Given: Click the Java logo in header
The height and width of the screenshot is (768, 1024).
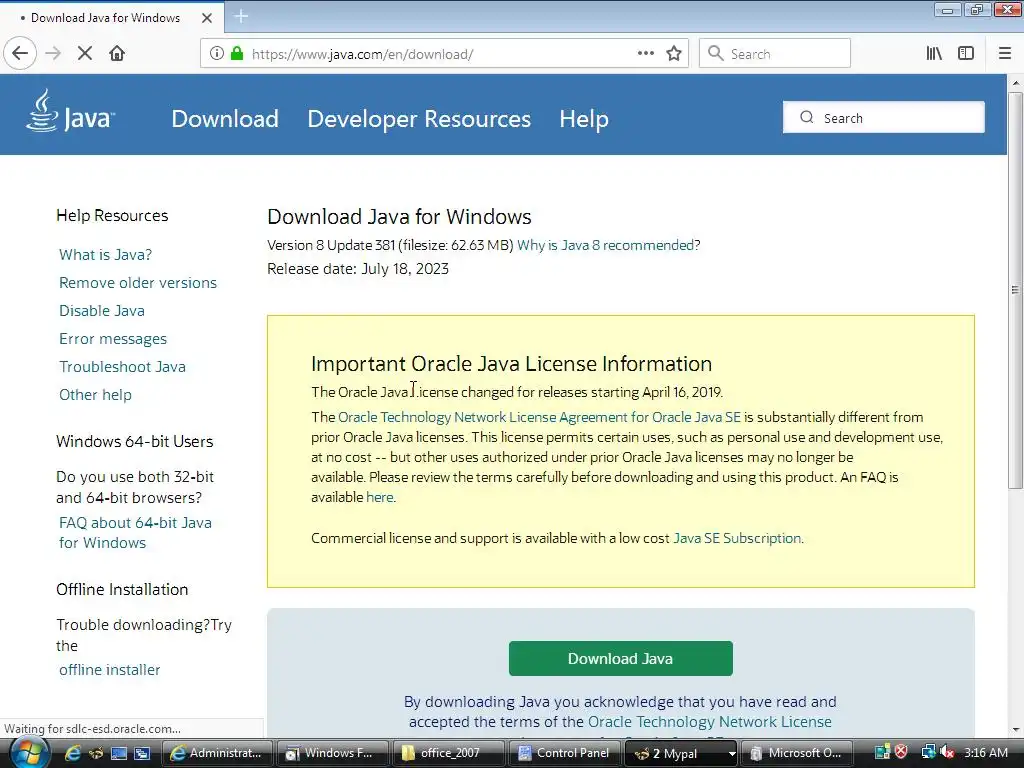Looking at the screenshot, I should [x=71, y=111].
